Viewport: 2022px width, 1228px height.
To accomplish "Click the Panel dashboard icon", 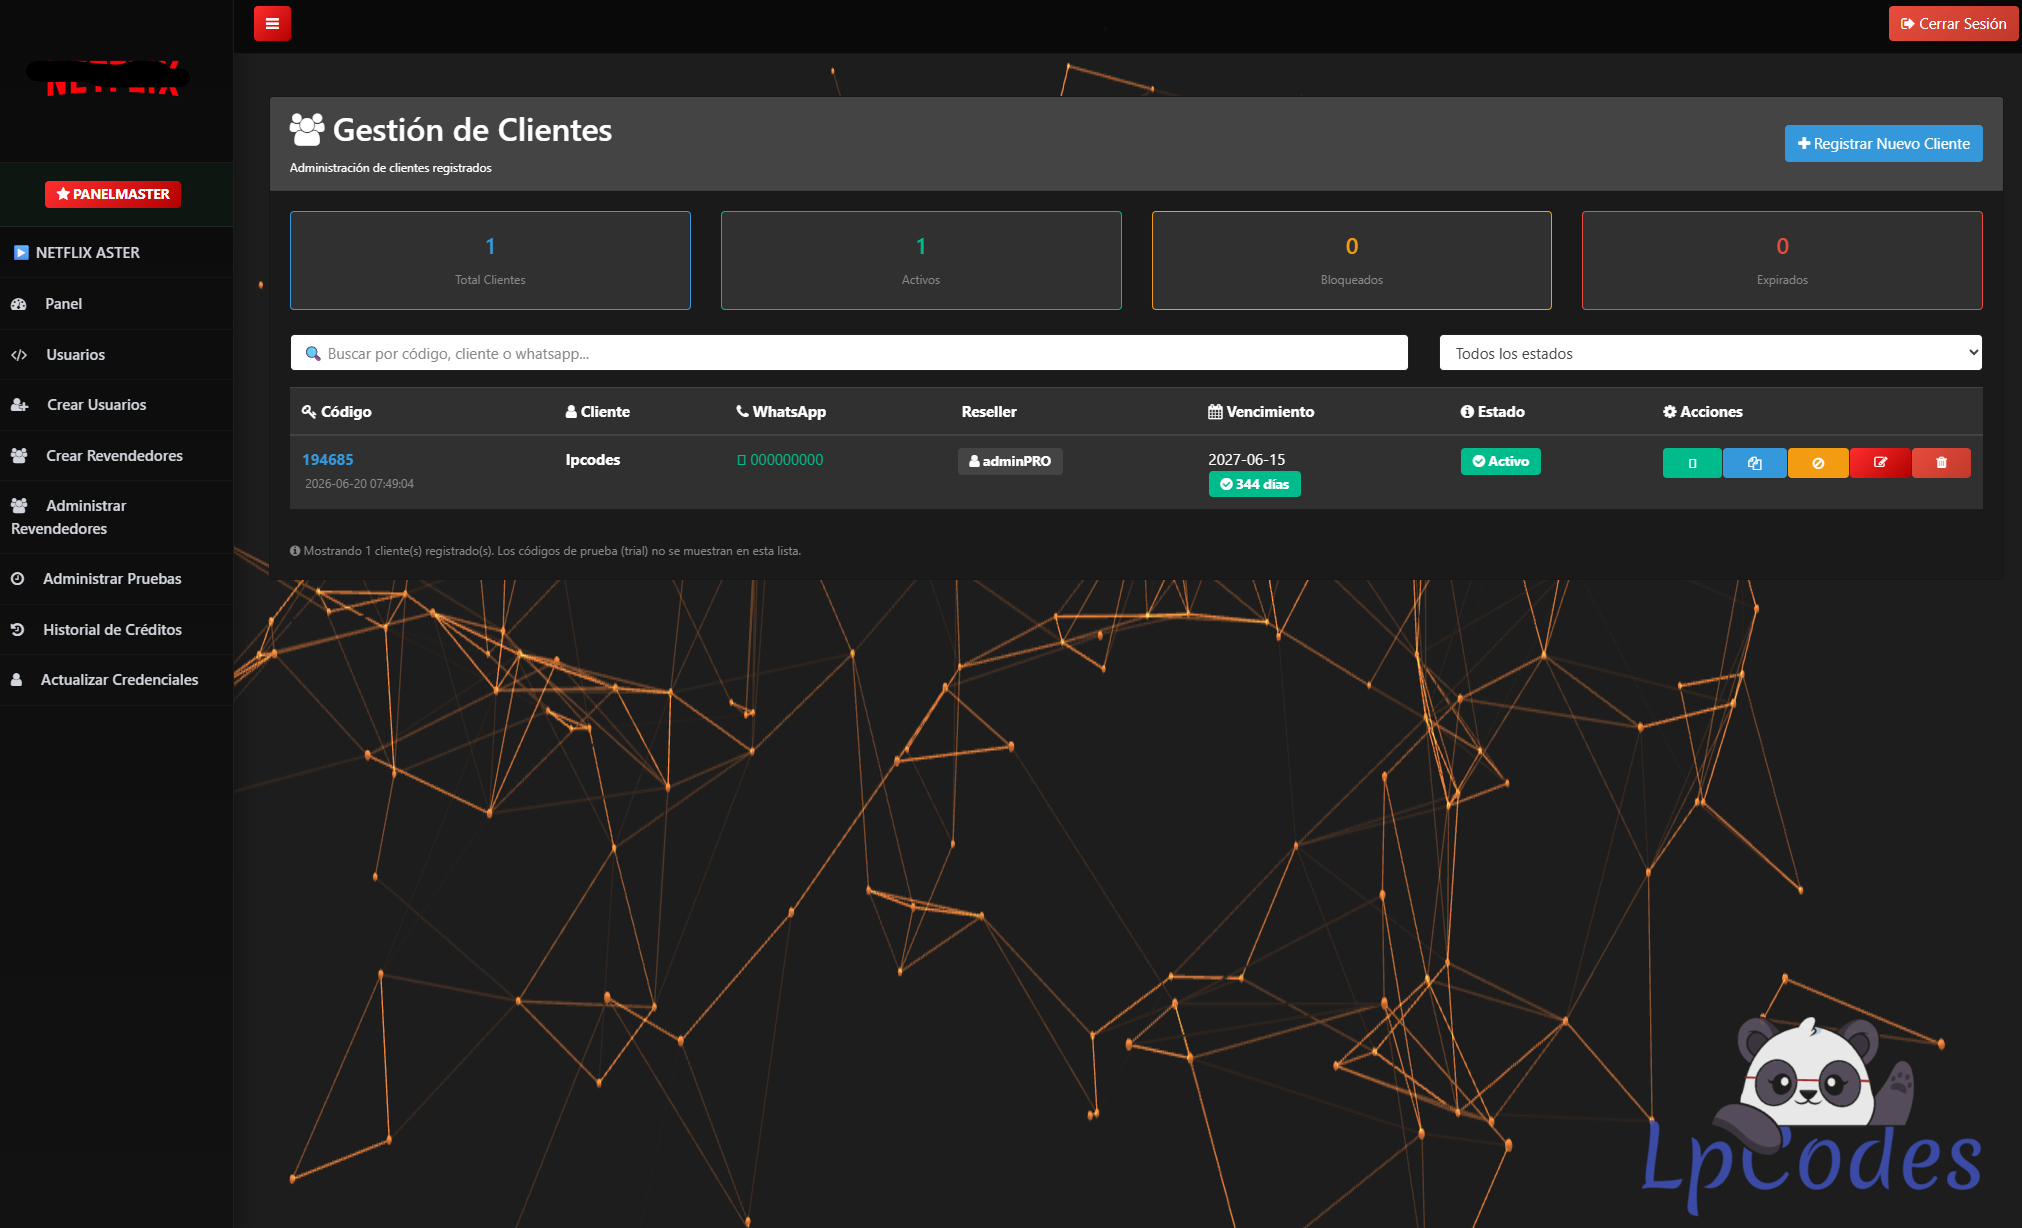I will [x=19, y=304].
